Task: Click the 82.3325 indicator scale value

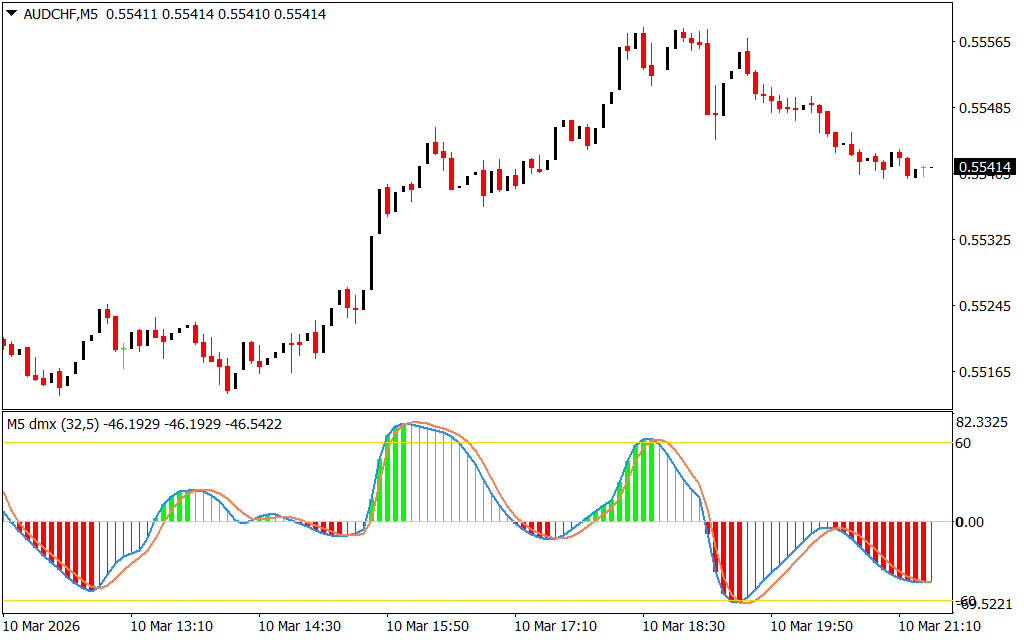Action: [984, 423]
